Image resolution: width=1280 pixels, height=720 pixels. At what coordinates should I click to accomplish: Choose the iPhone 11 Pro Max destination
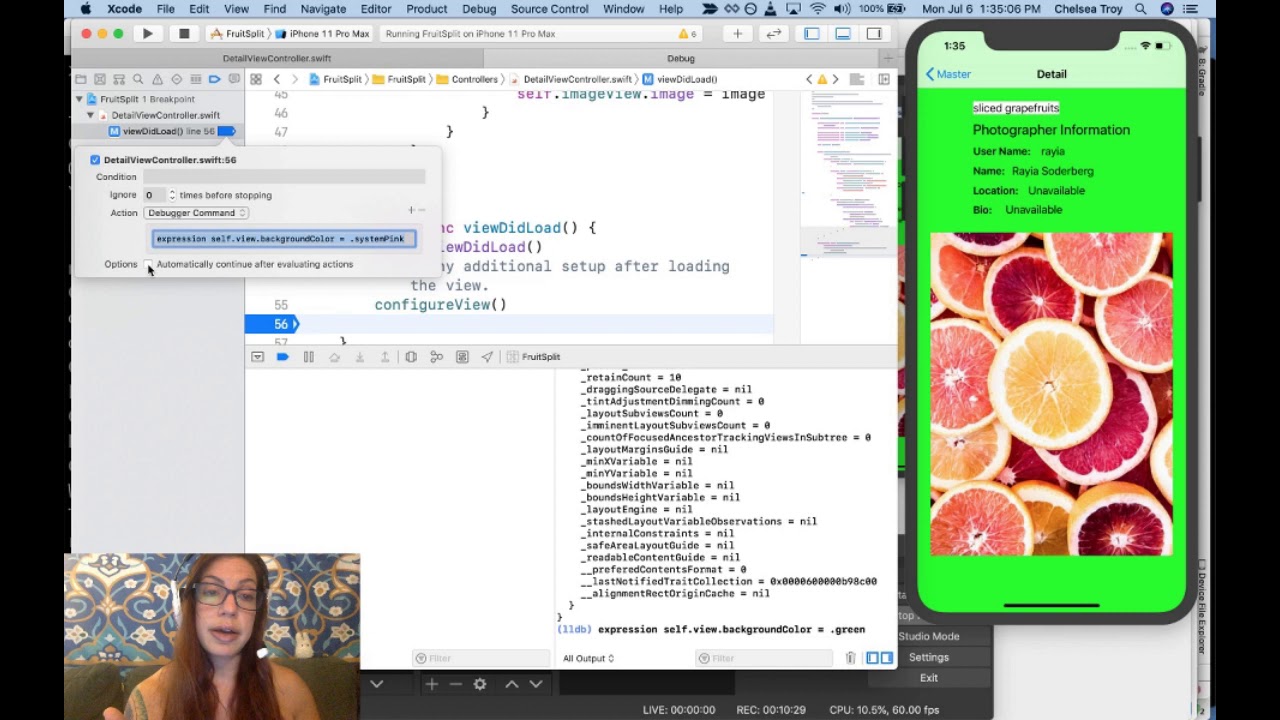click(322, 34)
